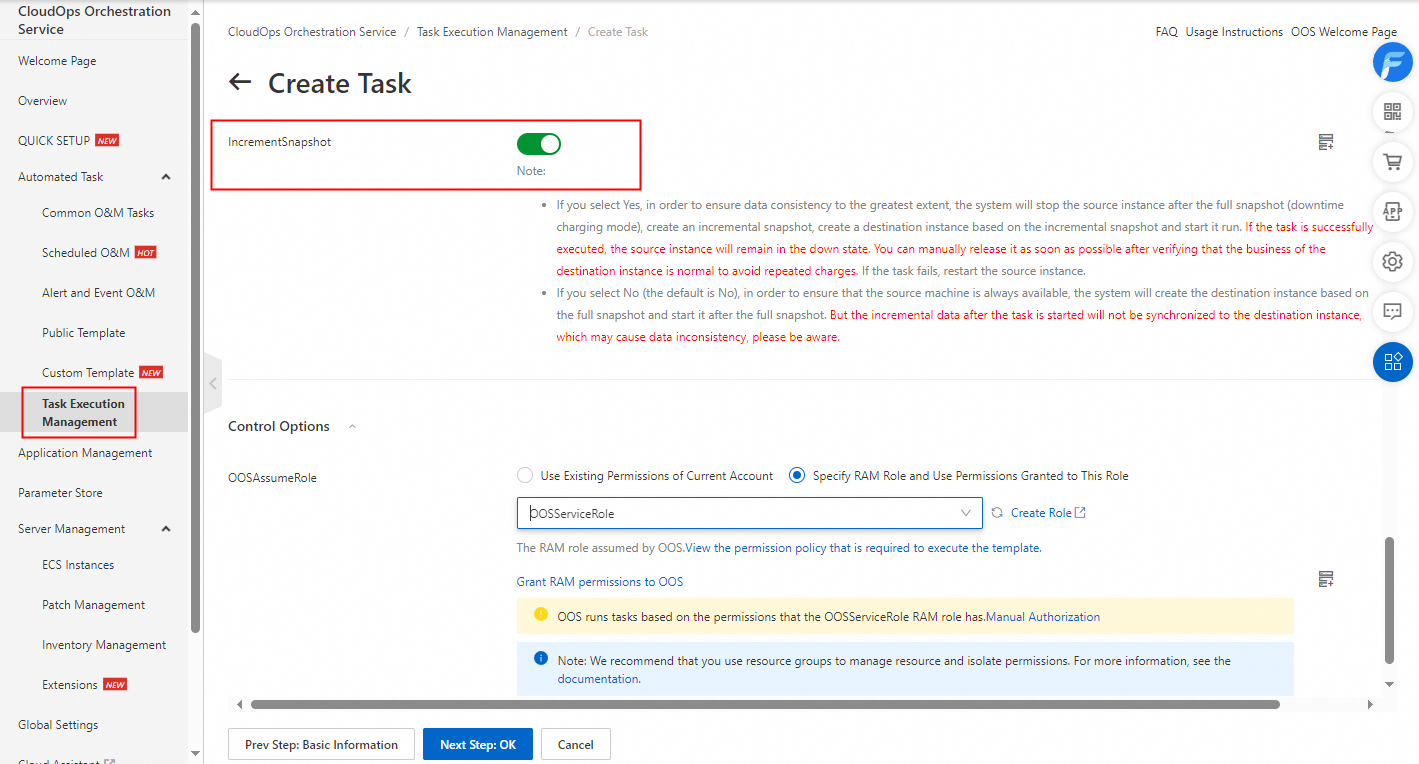This screenshot has height=764, width=1419.
Task: Click main vertical scrollbar down arrow
Action: [x=1388, y=684]
